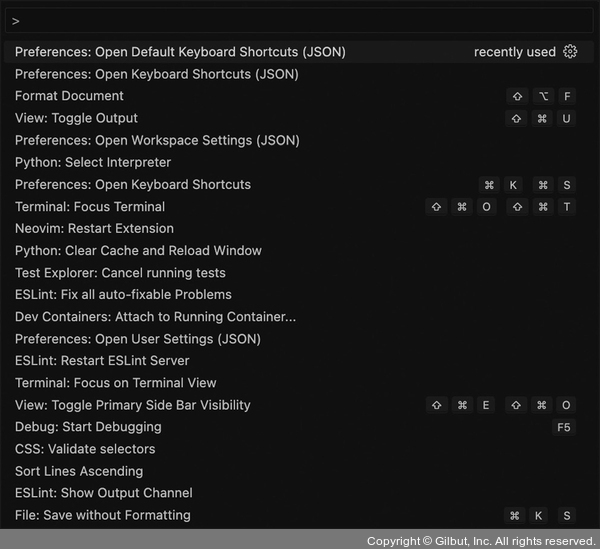Run ESLint: Restart ESLint Server
This screenshot has width=600, height=549.
point(102,361)
